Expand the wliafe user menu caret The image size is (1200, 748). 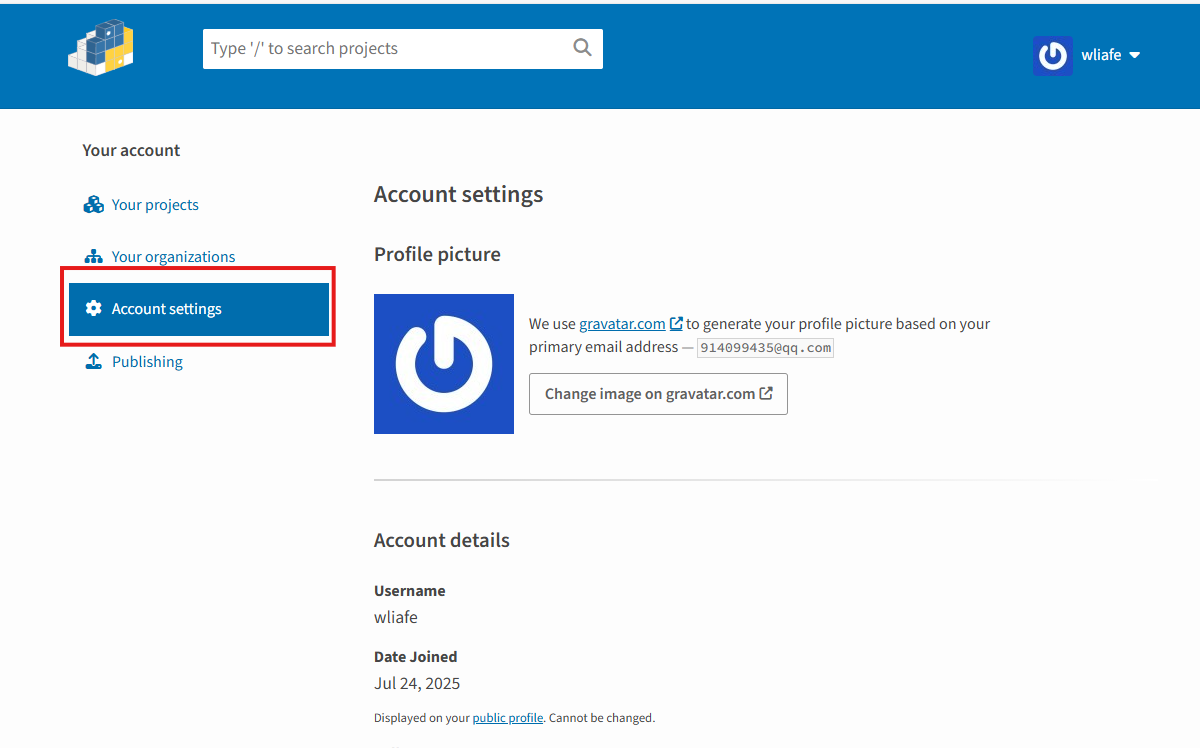(1135, 56)
